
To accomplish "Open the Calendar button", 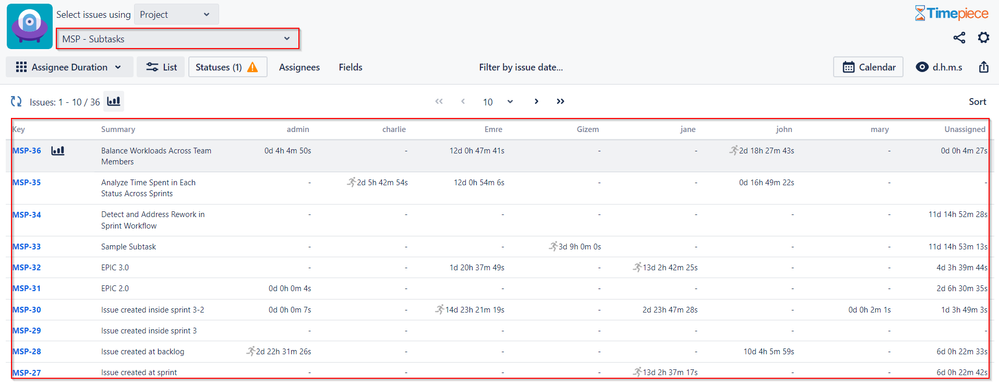I will click(868, 67).
